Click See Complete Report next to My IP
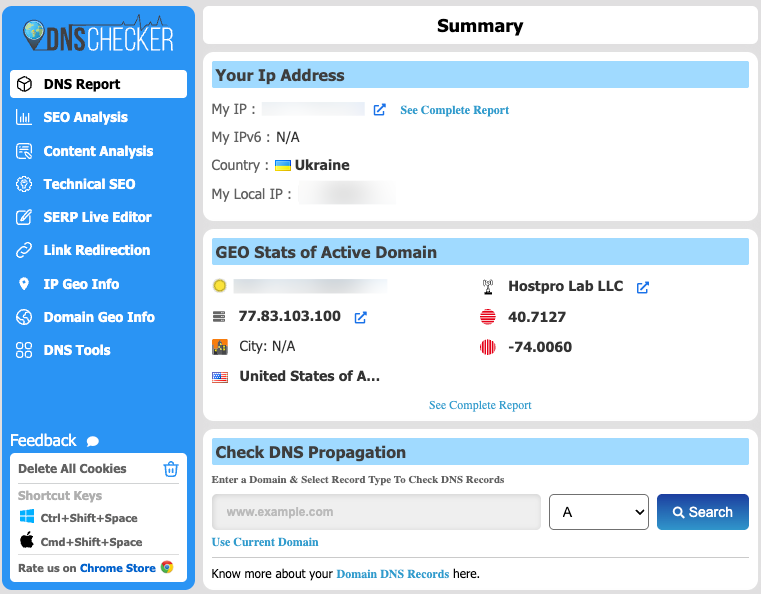761x594 pixels. pyautogui.click(x=454, y=110)
